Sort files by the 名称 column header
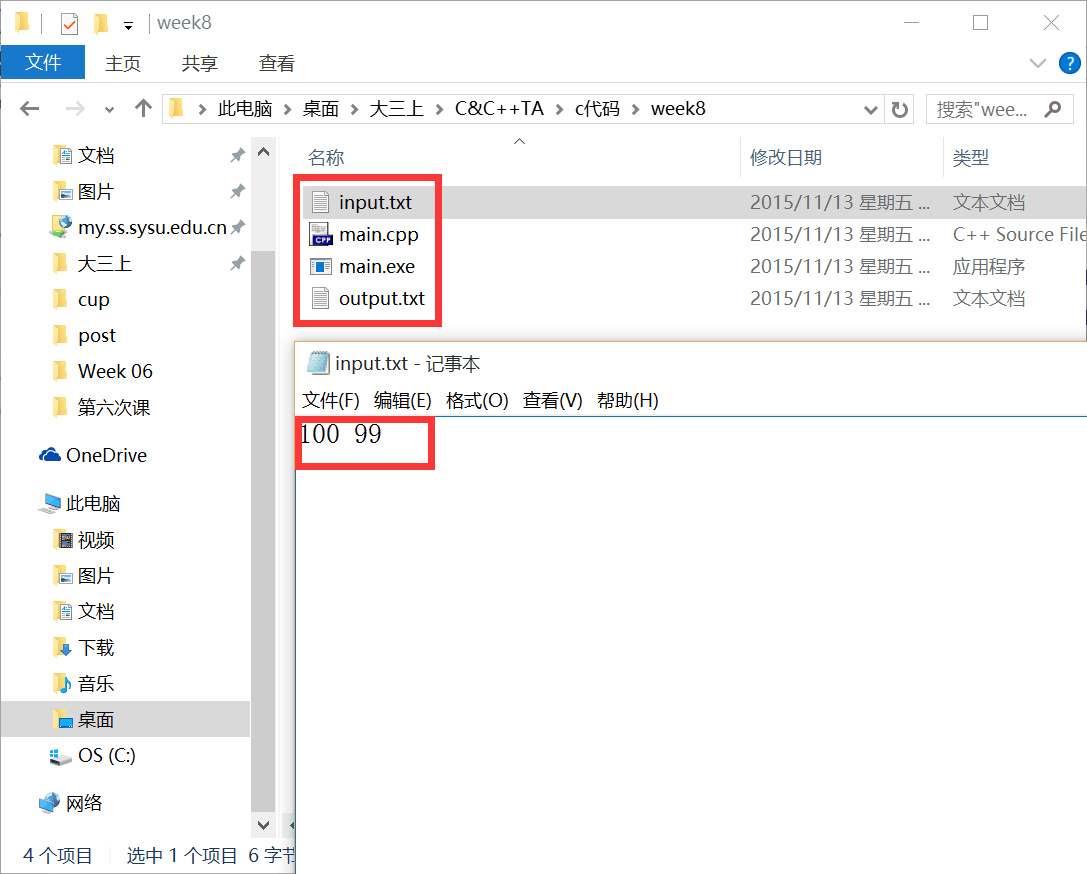1087x874 pixels. point(326,158)
